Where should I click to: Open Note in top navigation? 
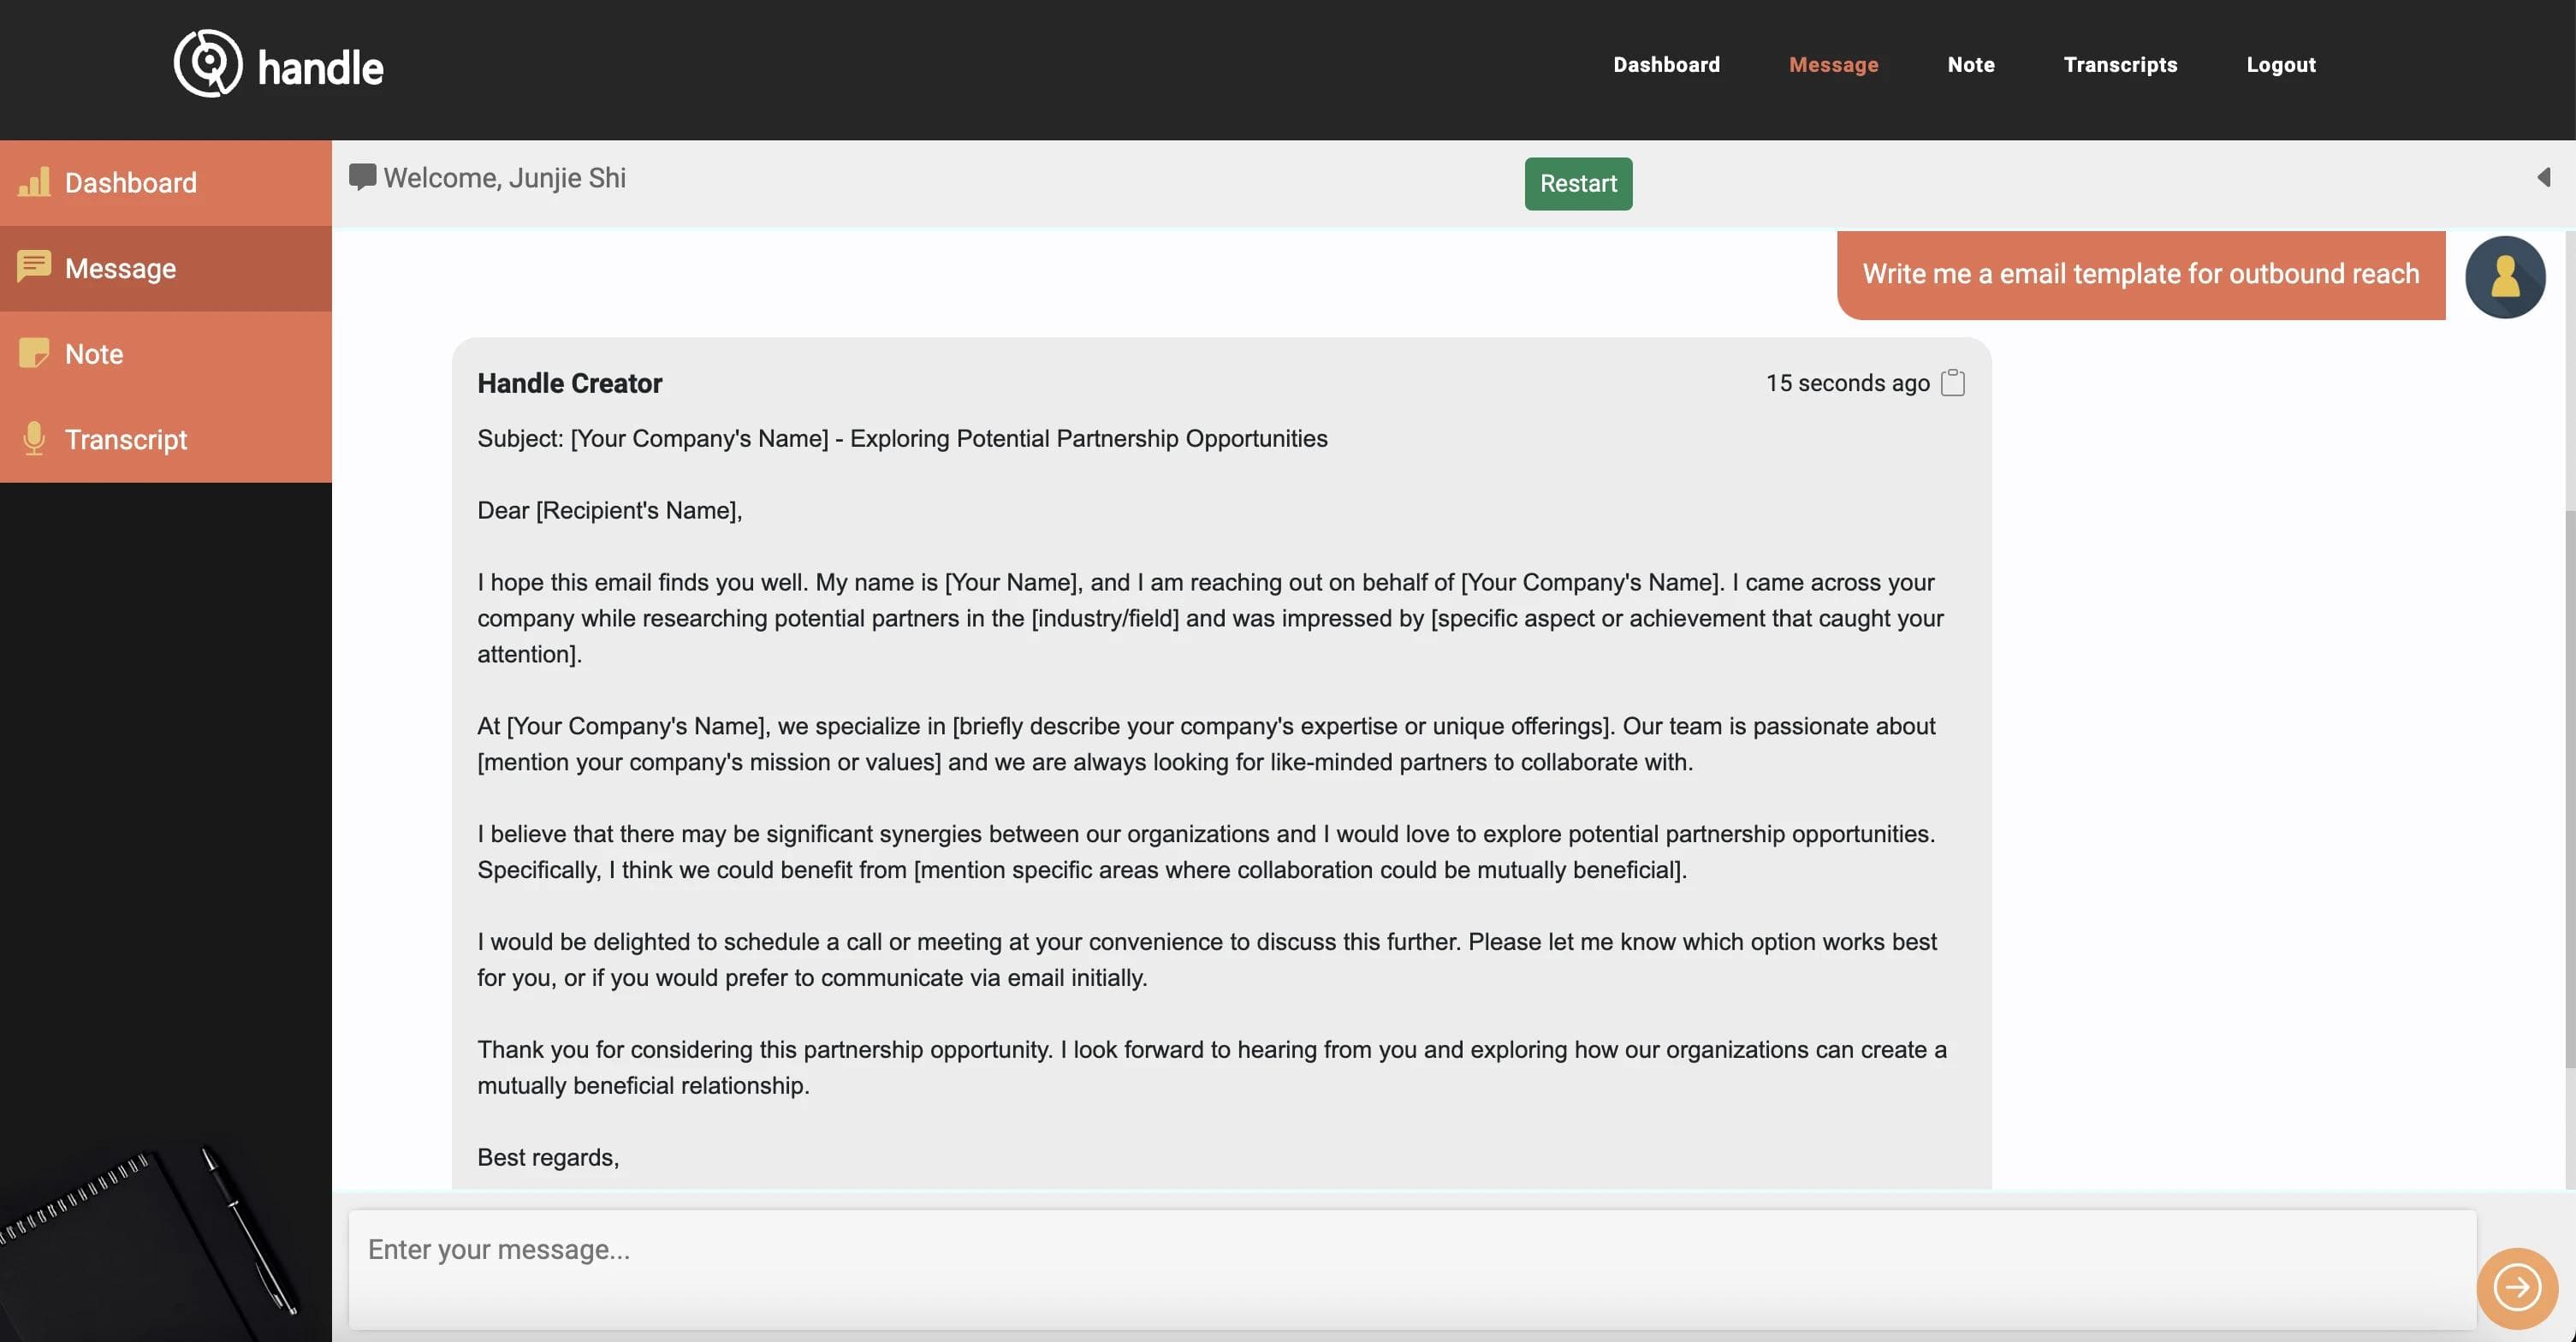(x=1970, y=65)
